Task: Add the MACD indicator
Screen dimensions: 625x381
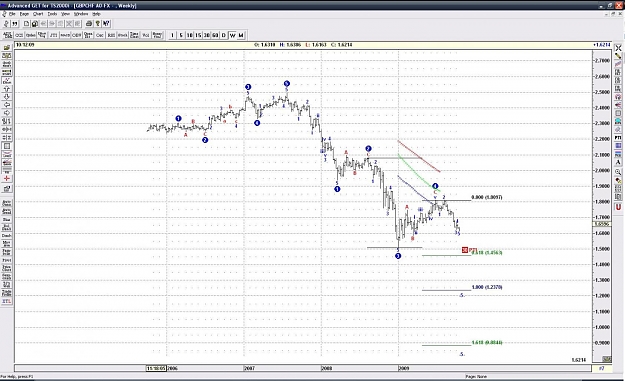Action: tap(65, 35)
